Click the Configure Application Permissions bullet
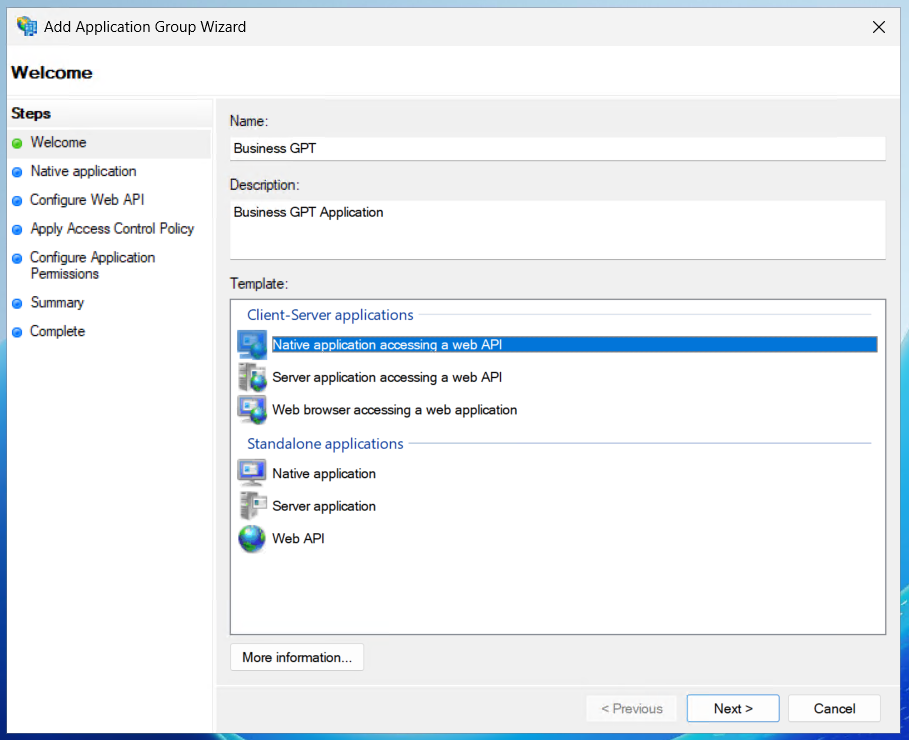Image resolution: width=909 pixels, height=740 pixels. tap(17, 258)
